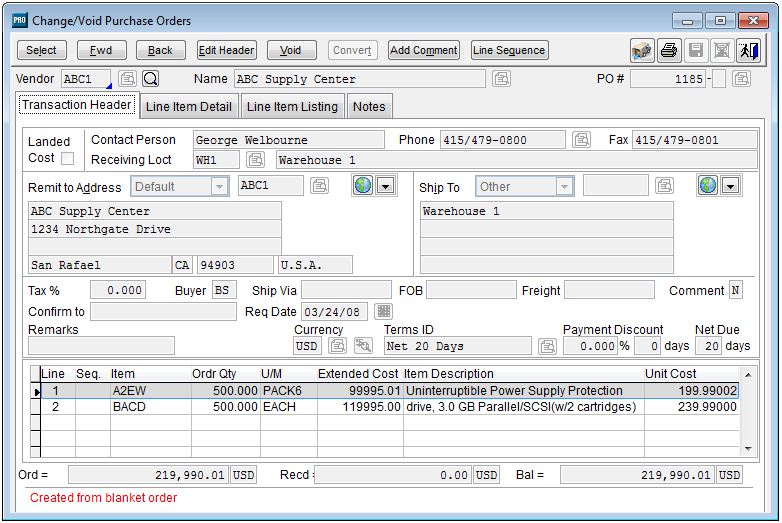Click Ord total field 219,990.01

pyautogui.click(x=149, y=475)
